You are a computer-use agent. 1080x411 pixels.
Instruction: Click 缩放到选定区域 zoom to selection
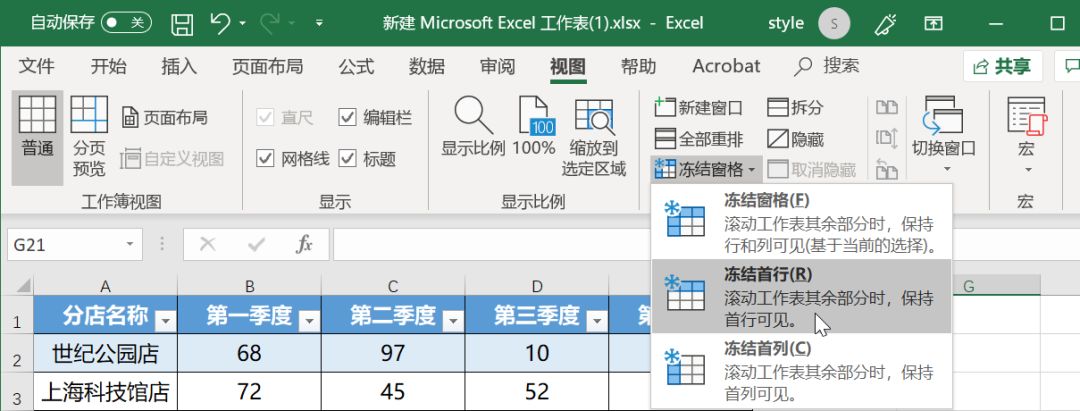594,138
